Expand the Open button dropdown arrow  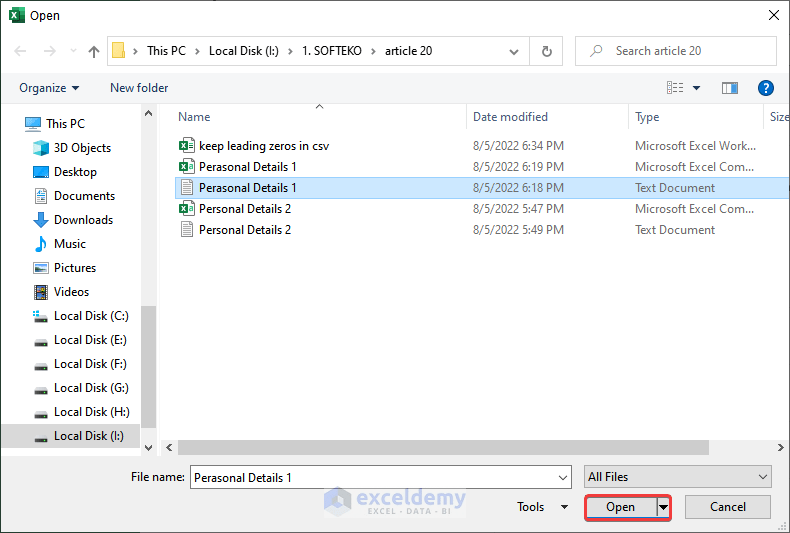click(664, 508)
